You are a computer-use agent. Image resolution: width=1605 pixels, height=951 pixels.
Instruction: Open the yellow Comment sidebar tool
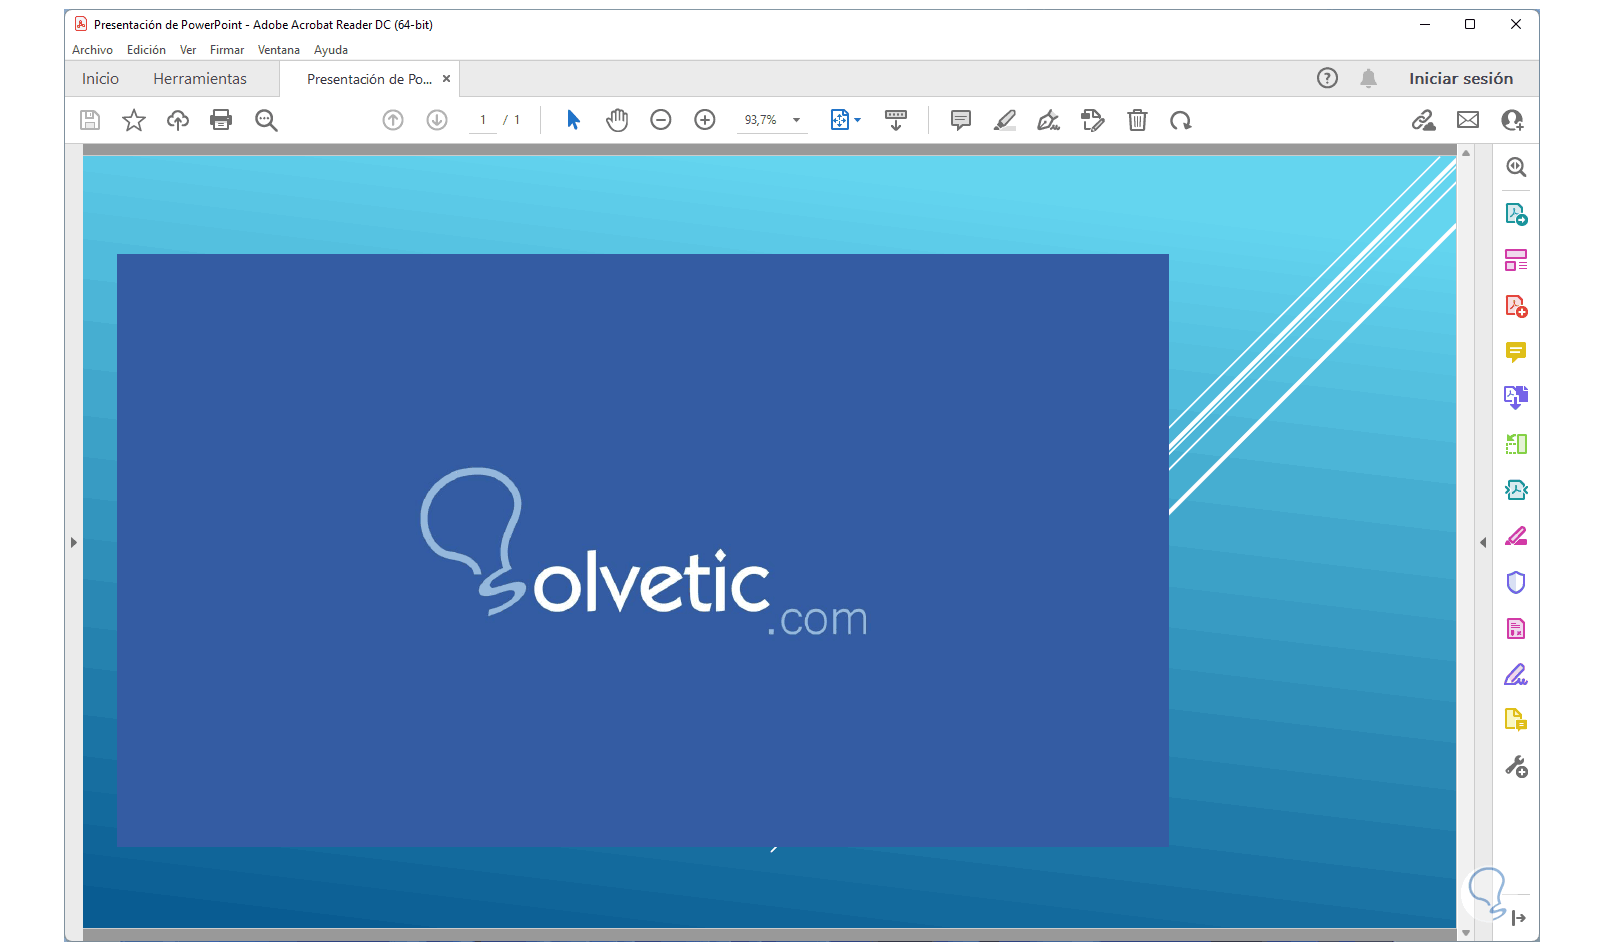(x=1516, y=352)
